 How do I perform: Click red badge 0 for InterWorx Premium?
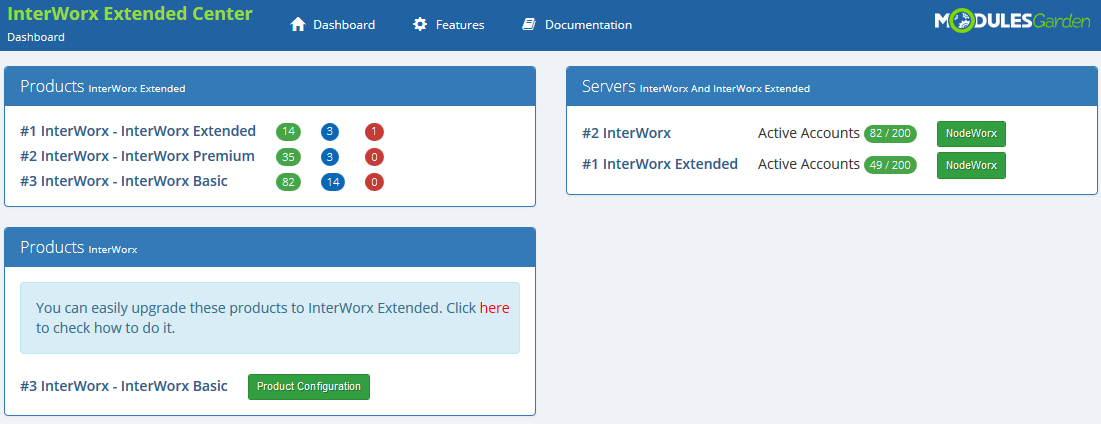tap(374, 157)
